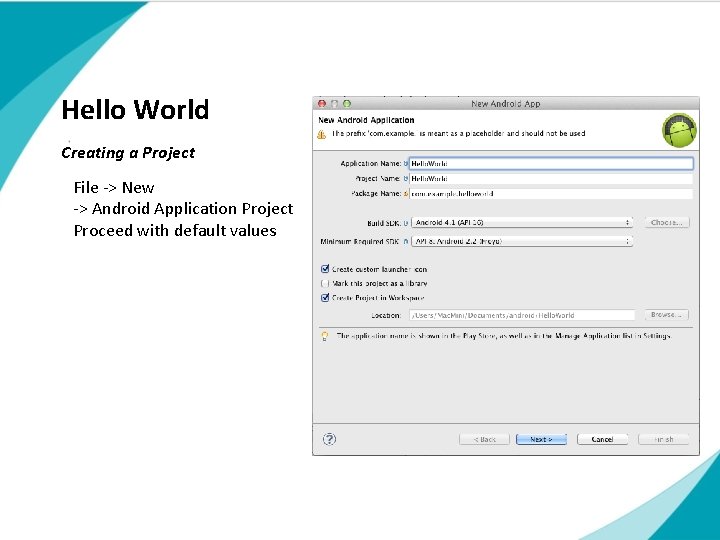720x540 pixels.
Task: Click the help question mark icon
Action: point(329,439)
